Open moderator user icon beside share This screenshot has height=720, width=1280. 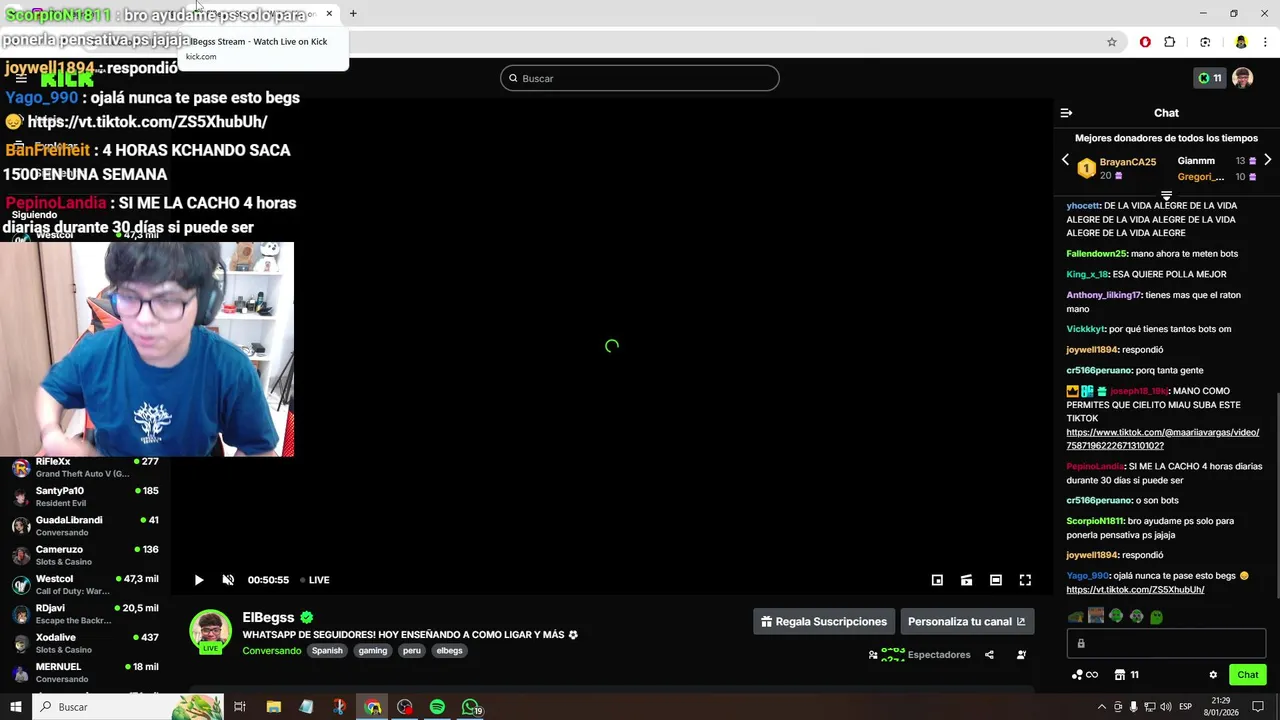[x=1021, y=655]
